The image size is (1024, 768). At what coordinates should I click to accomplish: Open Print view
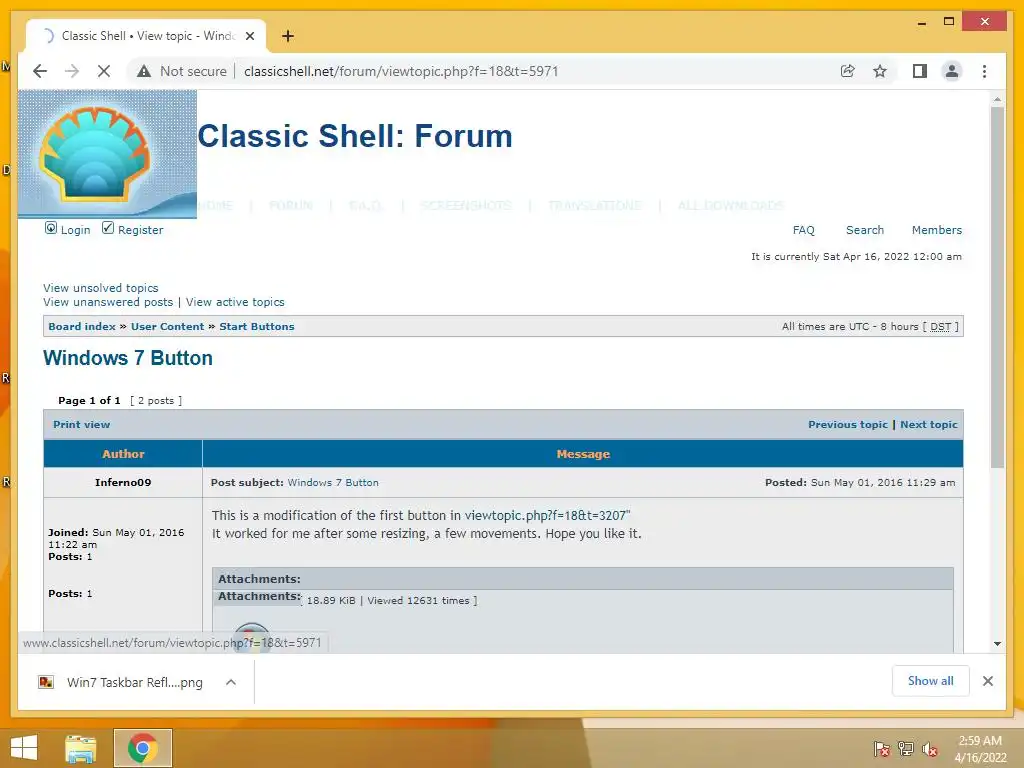82,424
